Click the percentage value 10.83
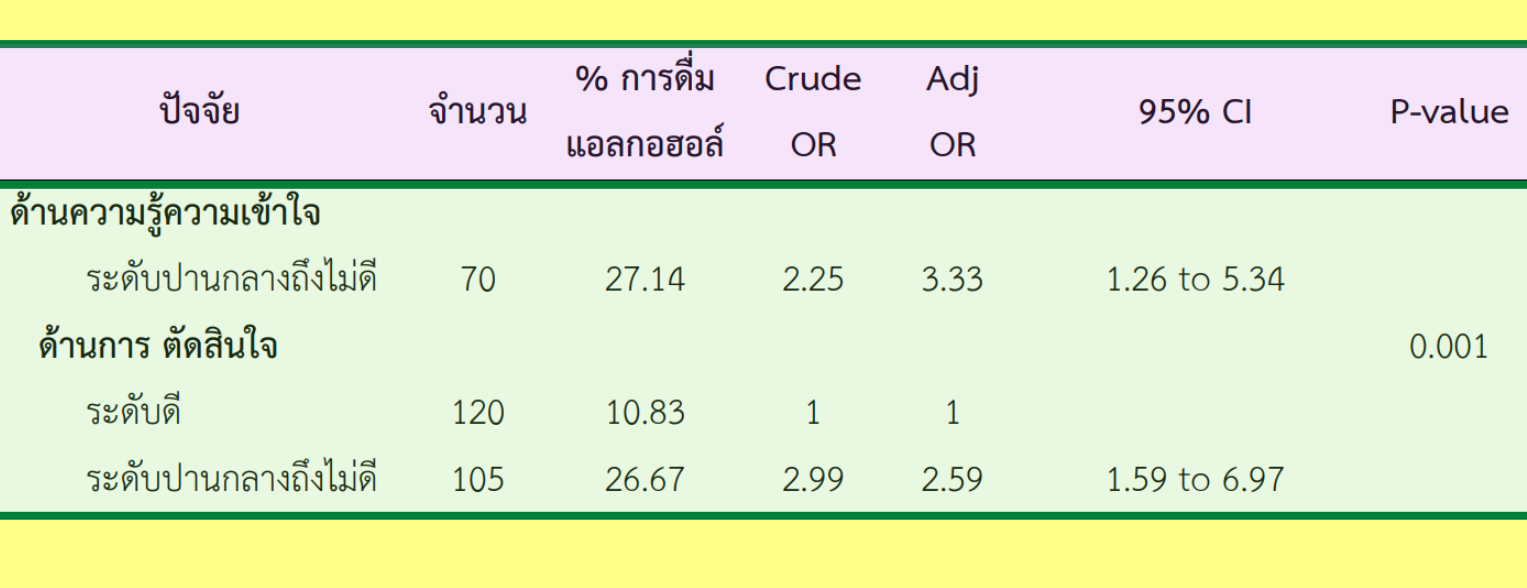 (x=645, y=412)
